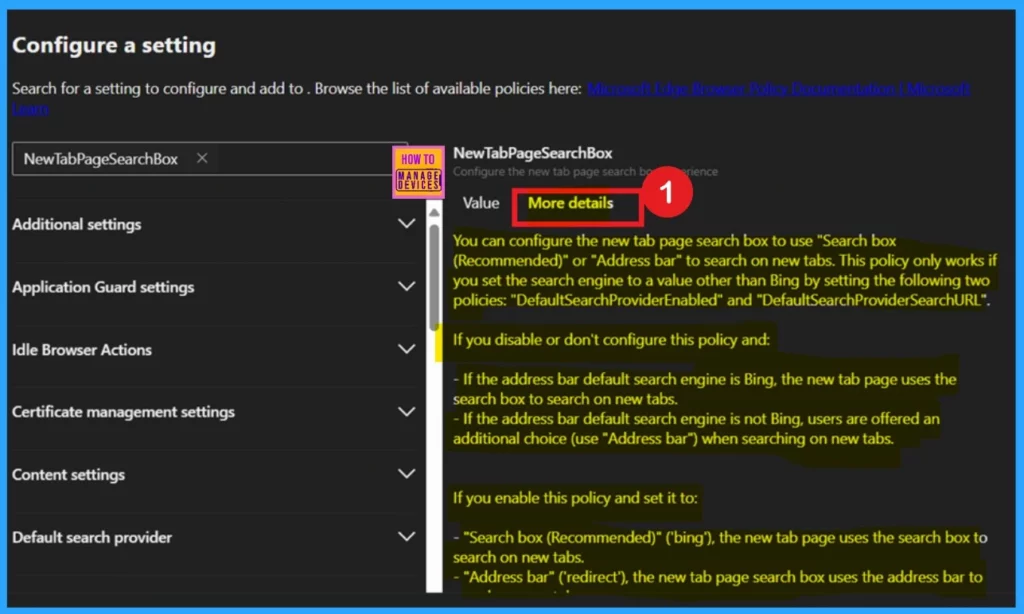Click the 'Configure a setting' heading

coord(114,45)
